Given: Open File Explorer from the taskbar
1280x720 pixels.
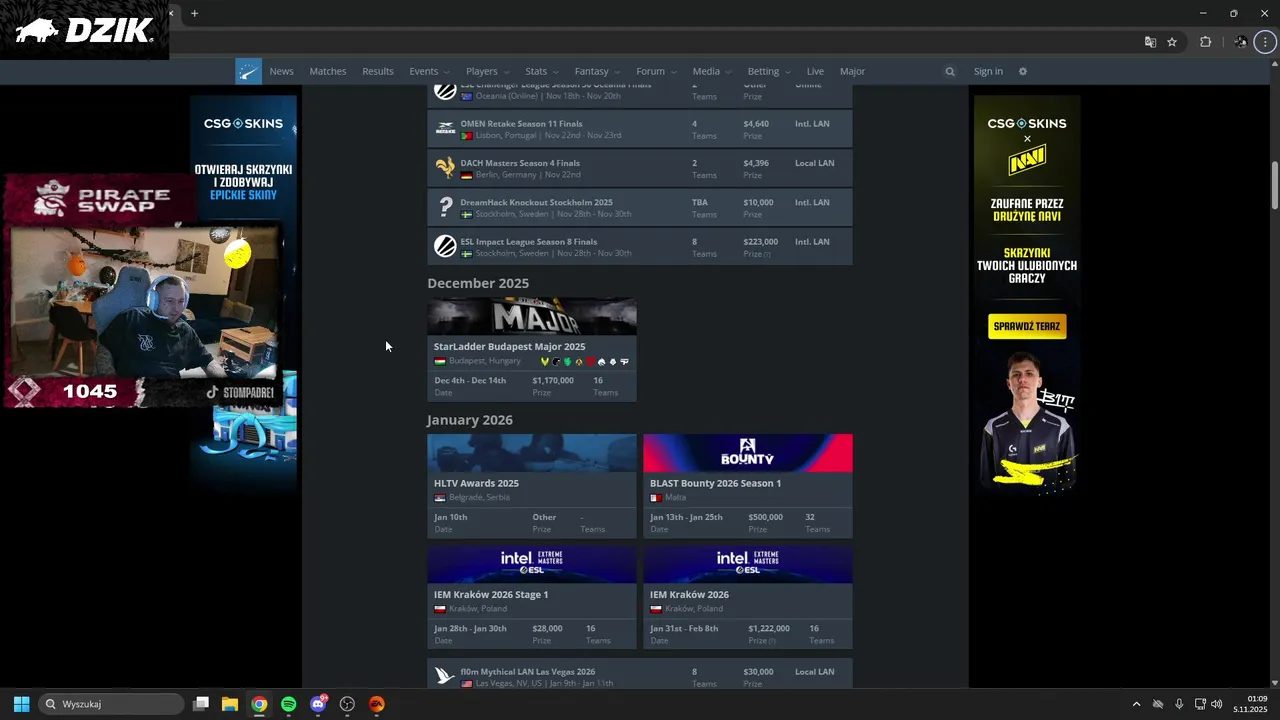Looking at the screenshot, I should [229, 704].
